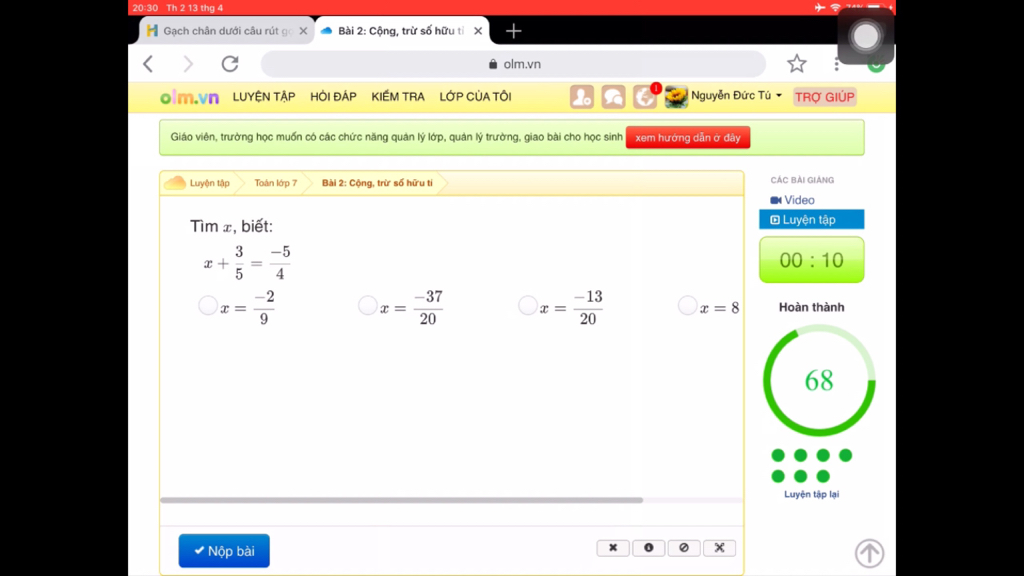Open the LUYỆN TẬP menu

pyautogui.click(x=264, y=97)
